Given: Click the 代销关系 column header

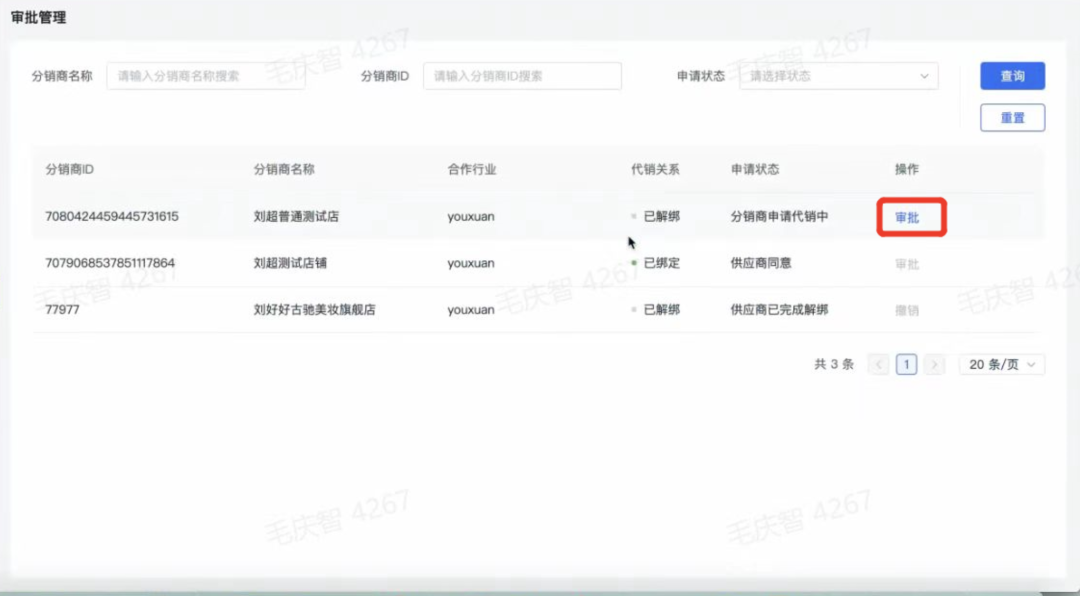Looking at the screenshot, I should pyautogui.click(x=655, y=170).
